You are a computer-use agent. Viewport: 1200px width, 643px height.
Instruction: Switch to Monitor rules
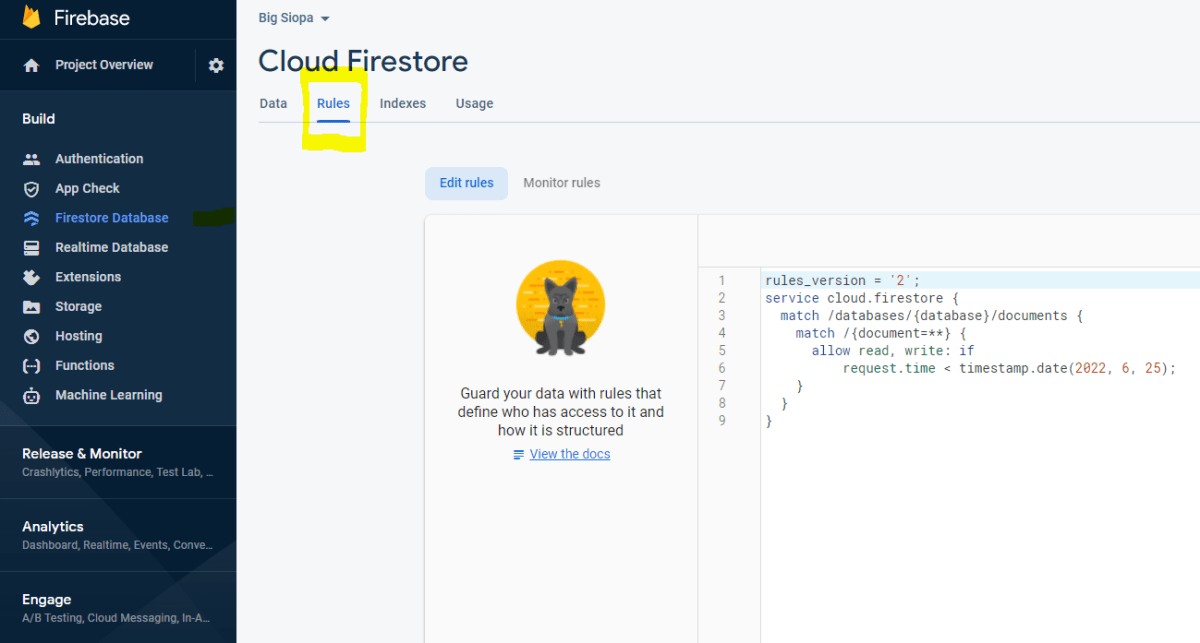[562, 183]
